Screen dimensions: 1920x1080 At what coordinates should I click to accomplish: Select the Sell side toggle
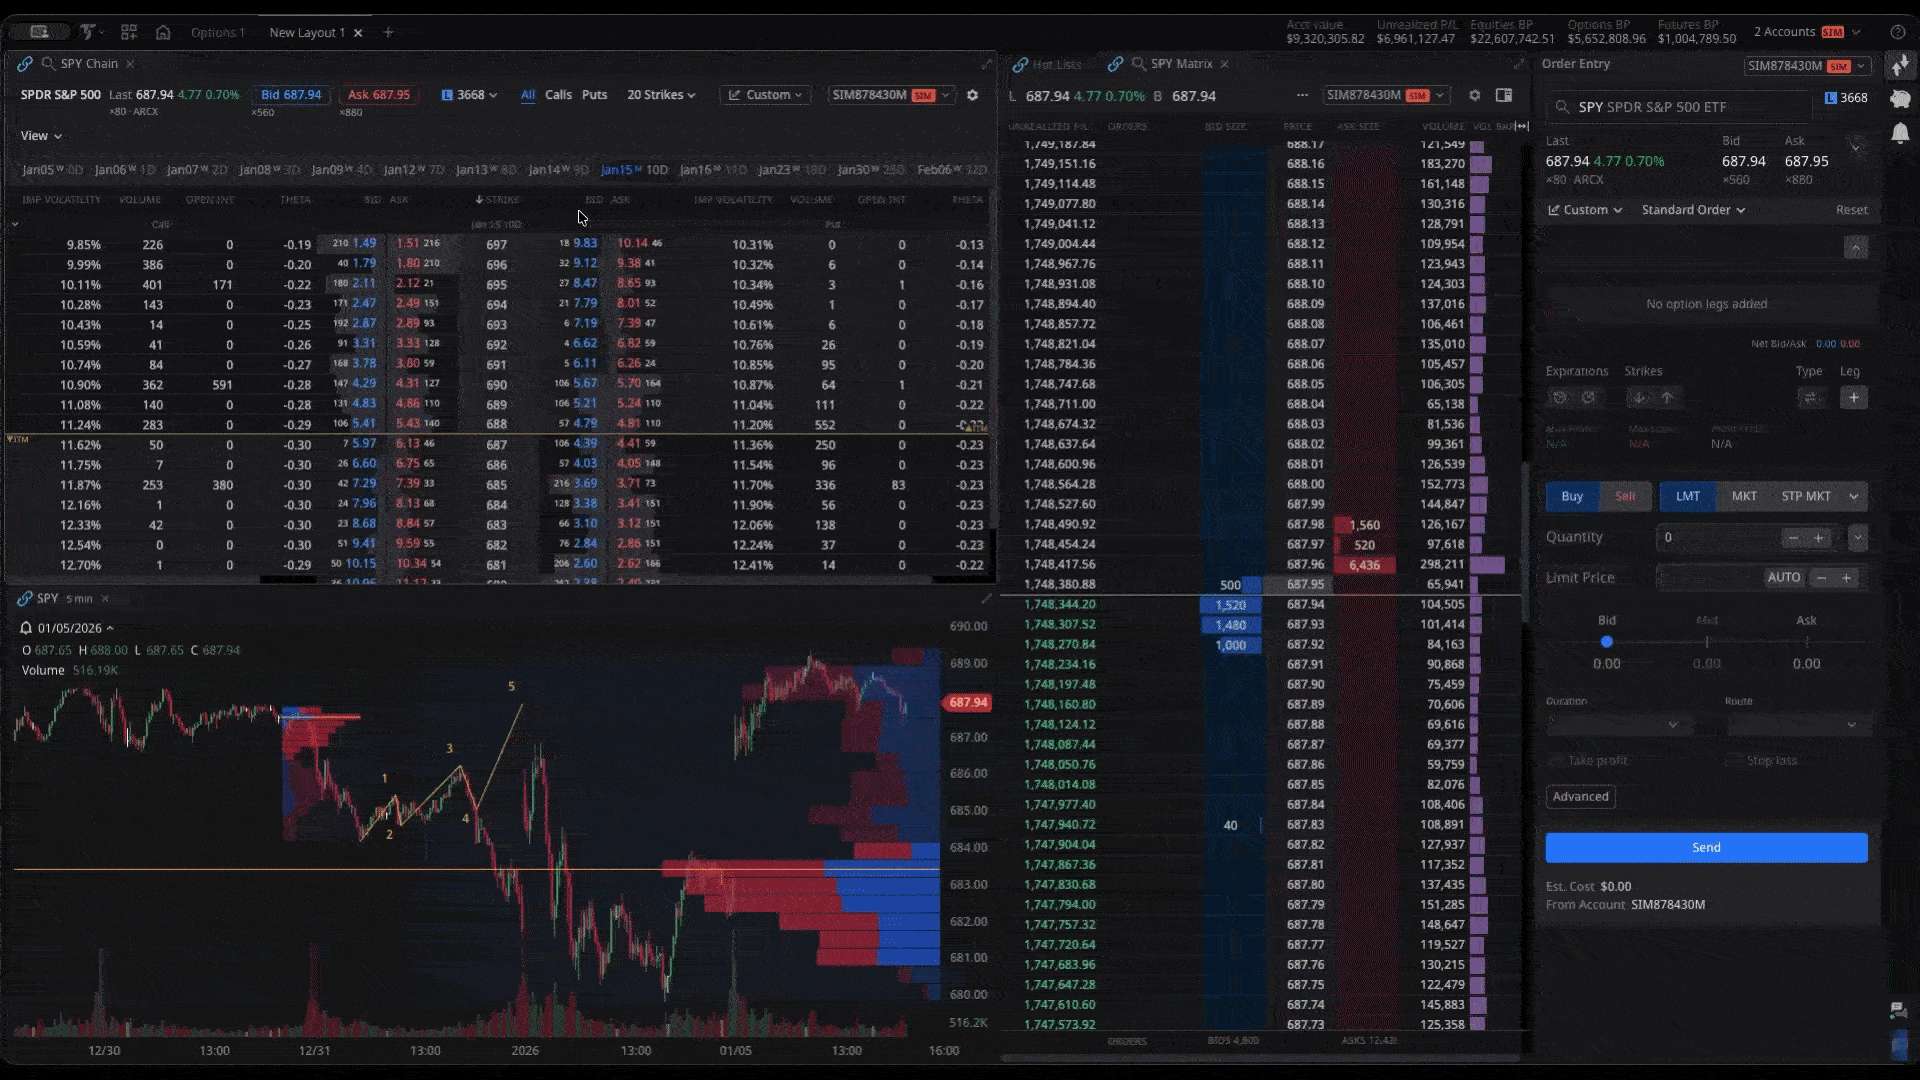[1625, 496]
